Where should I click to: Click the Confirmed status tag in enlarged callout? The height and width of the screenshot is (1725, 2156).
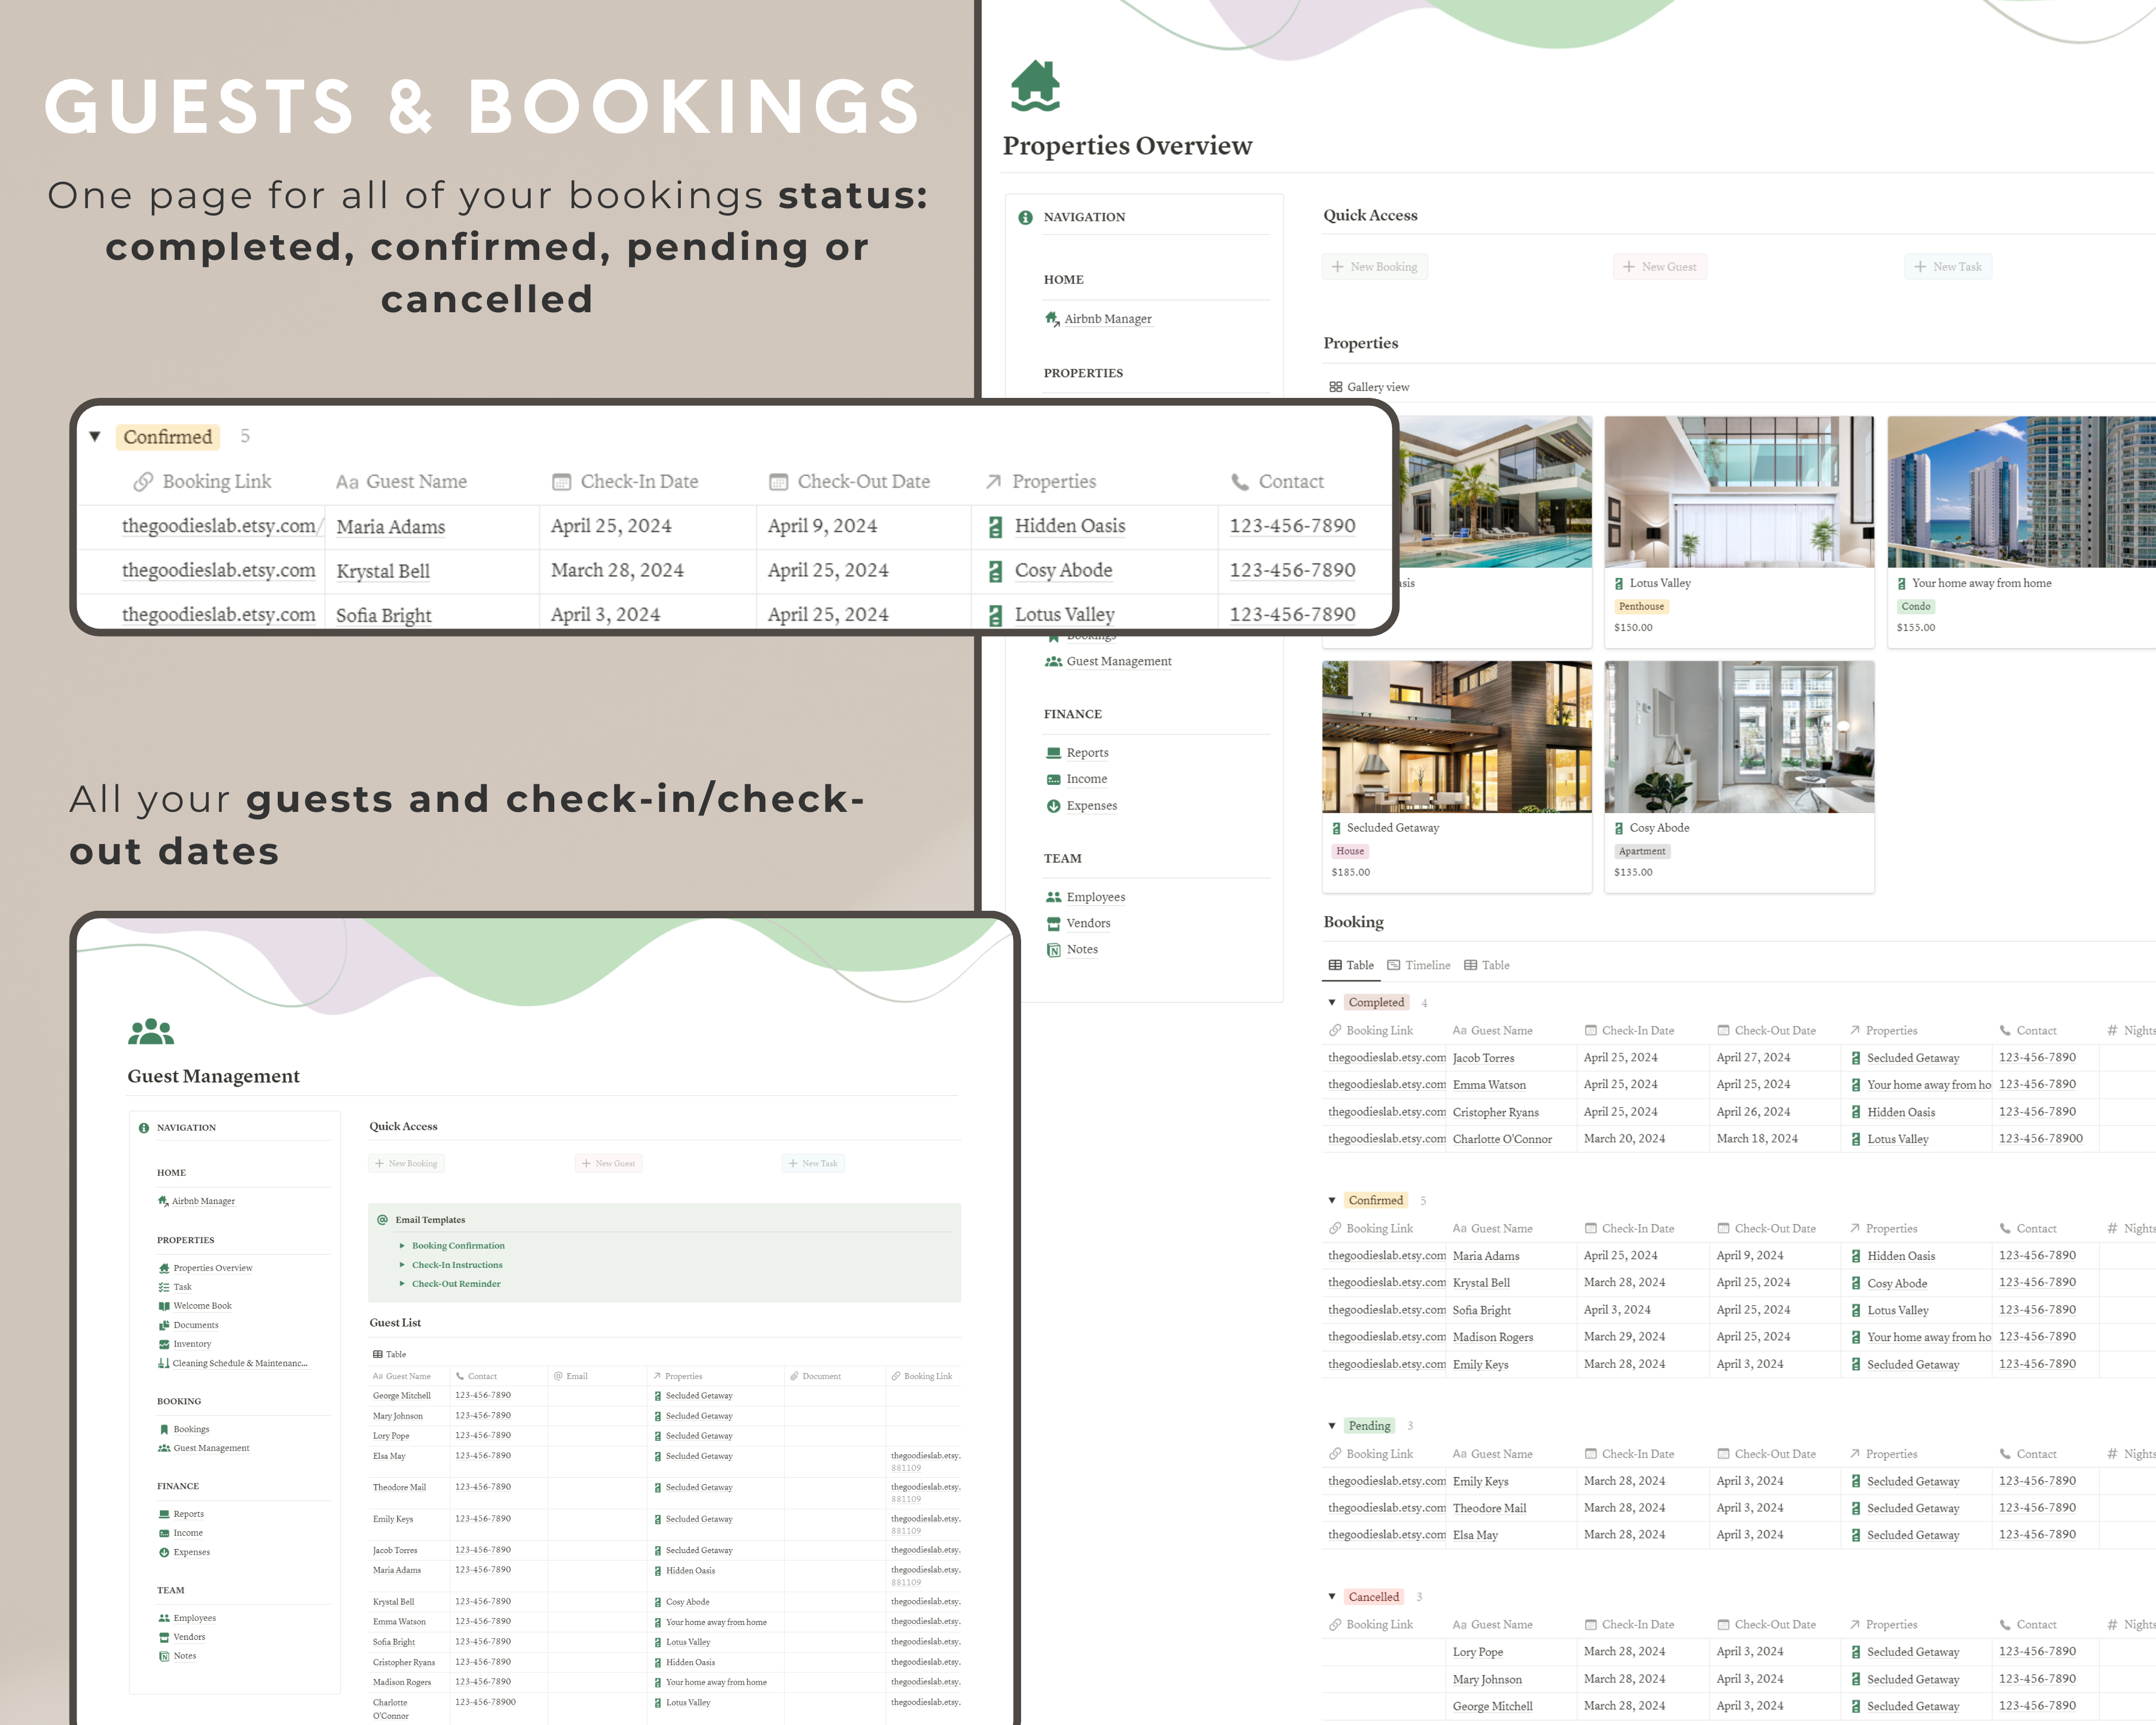[167, 437]
